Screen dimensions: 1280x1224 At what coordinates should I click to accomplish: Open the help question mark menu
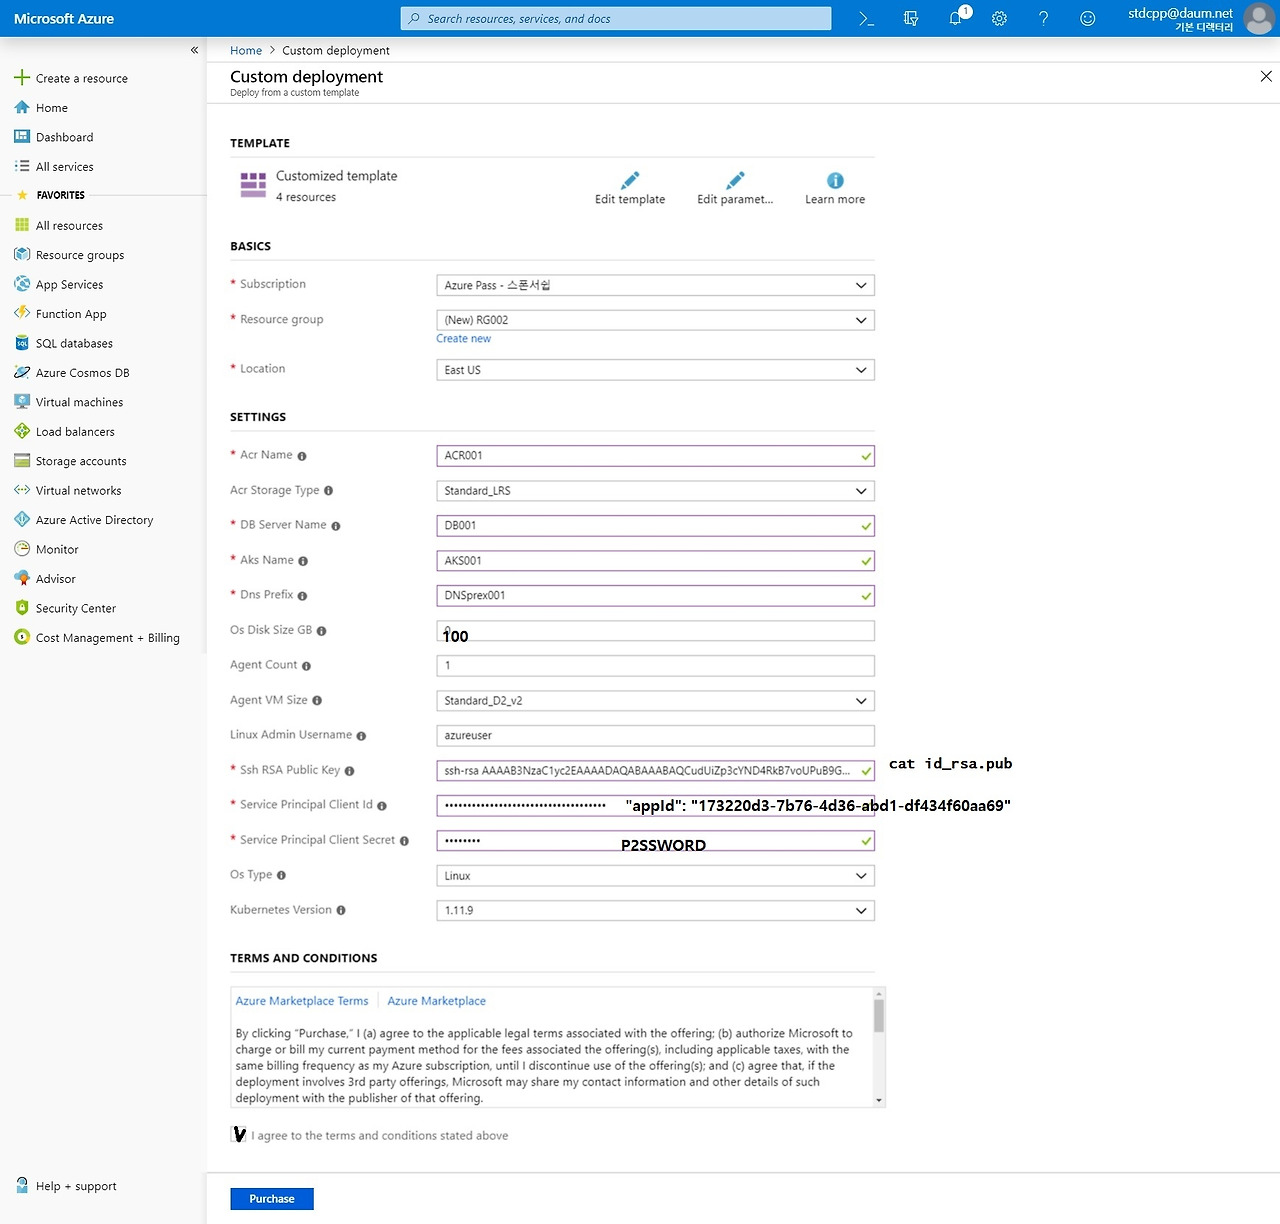[1043, 19]
